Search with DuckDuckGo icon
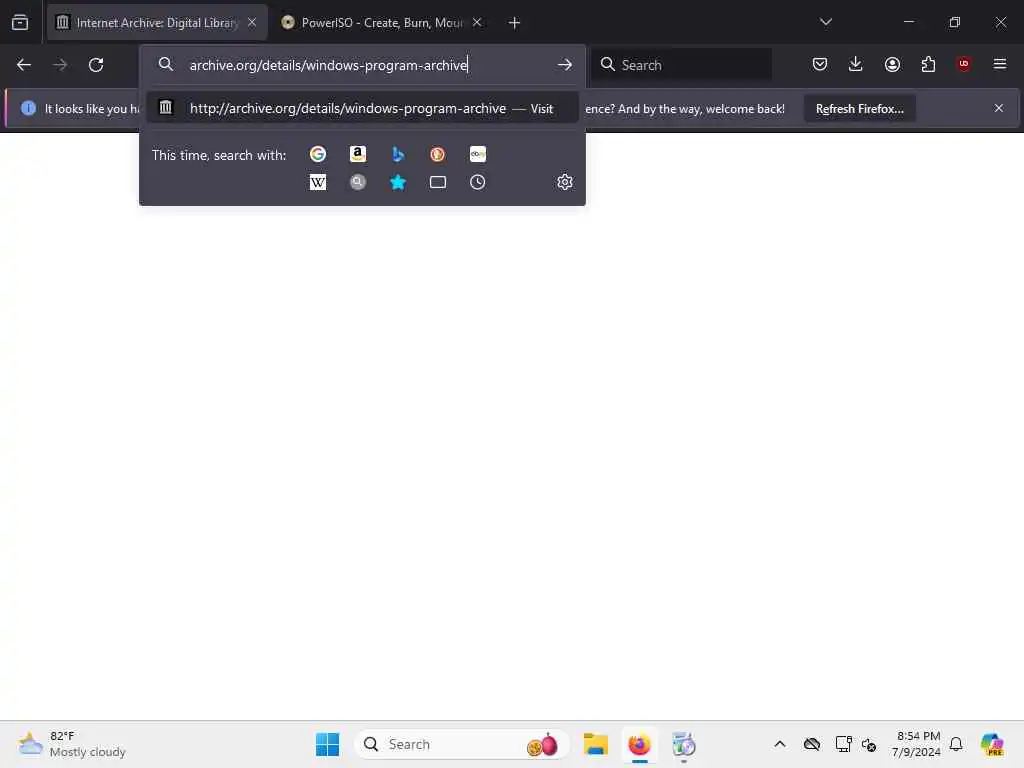This screenshot has width=1024, height=768. (x=438, y=154)
